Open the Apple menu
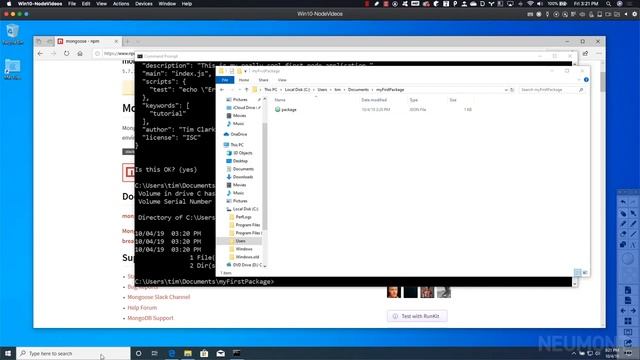 [x=9, y=4]
